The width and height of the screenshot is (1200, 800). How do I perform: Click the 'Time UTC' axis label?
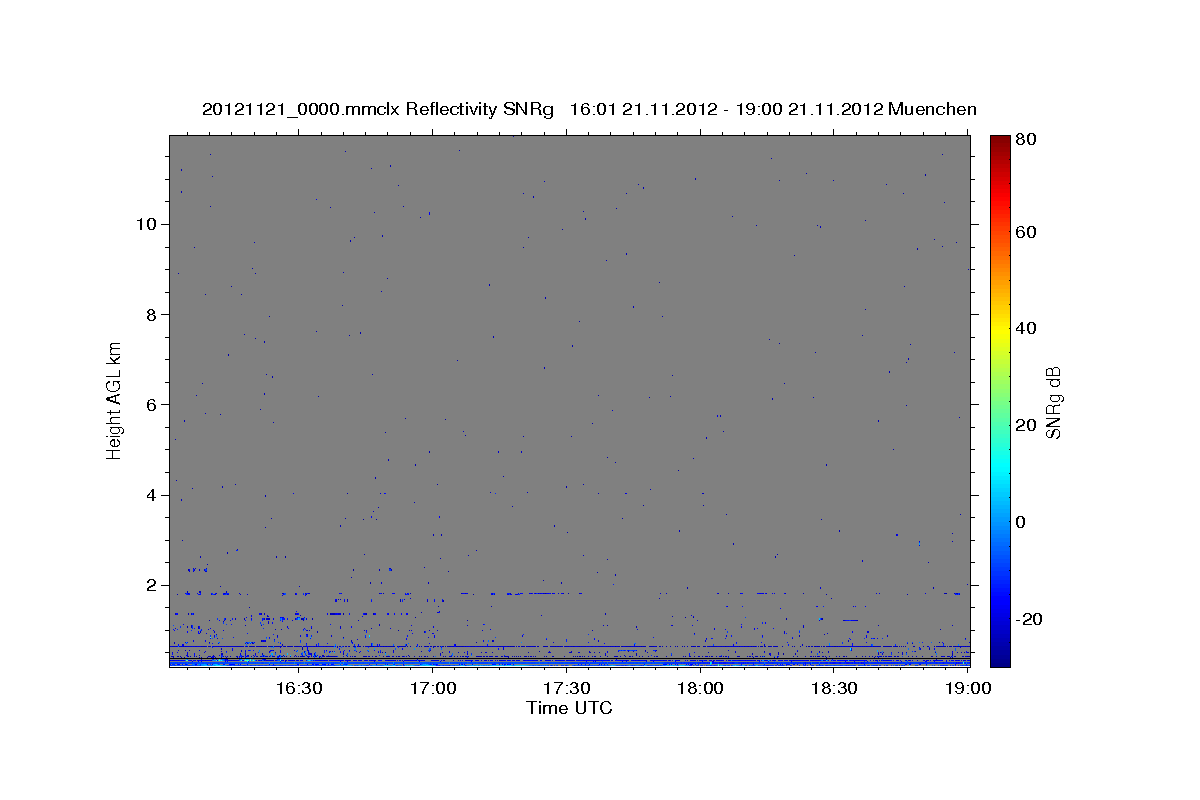click(569, 708)
